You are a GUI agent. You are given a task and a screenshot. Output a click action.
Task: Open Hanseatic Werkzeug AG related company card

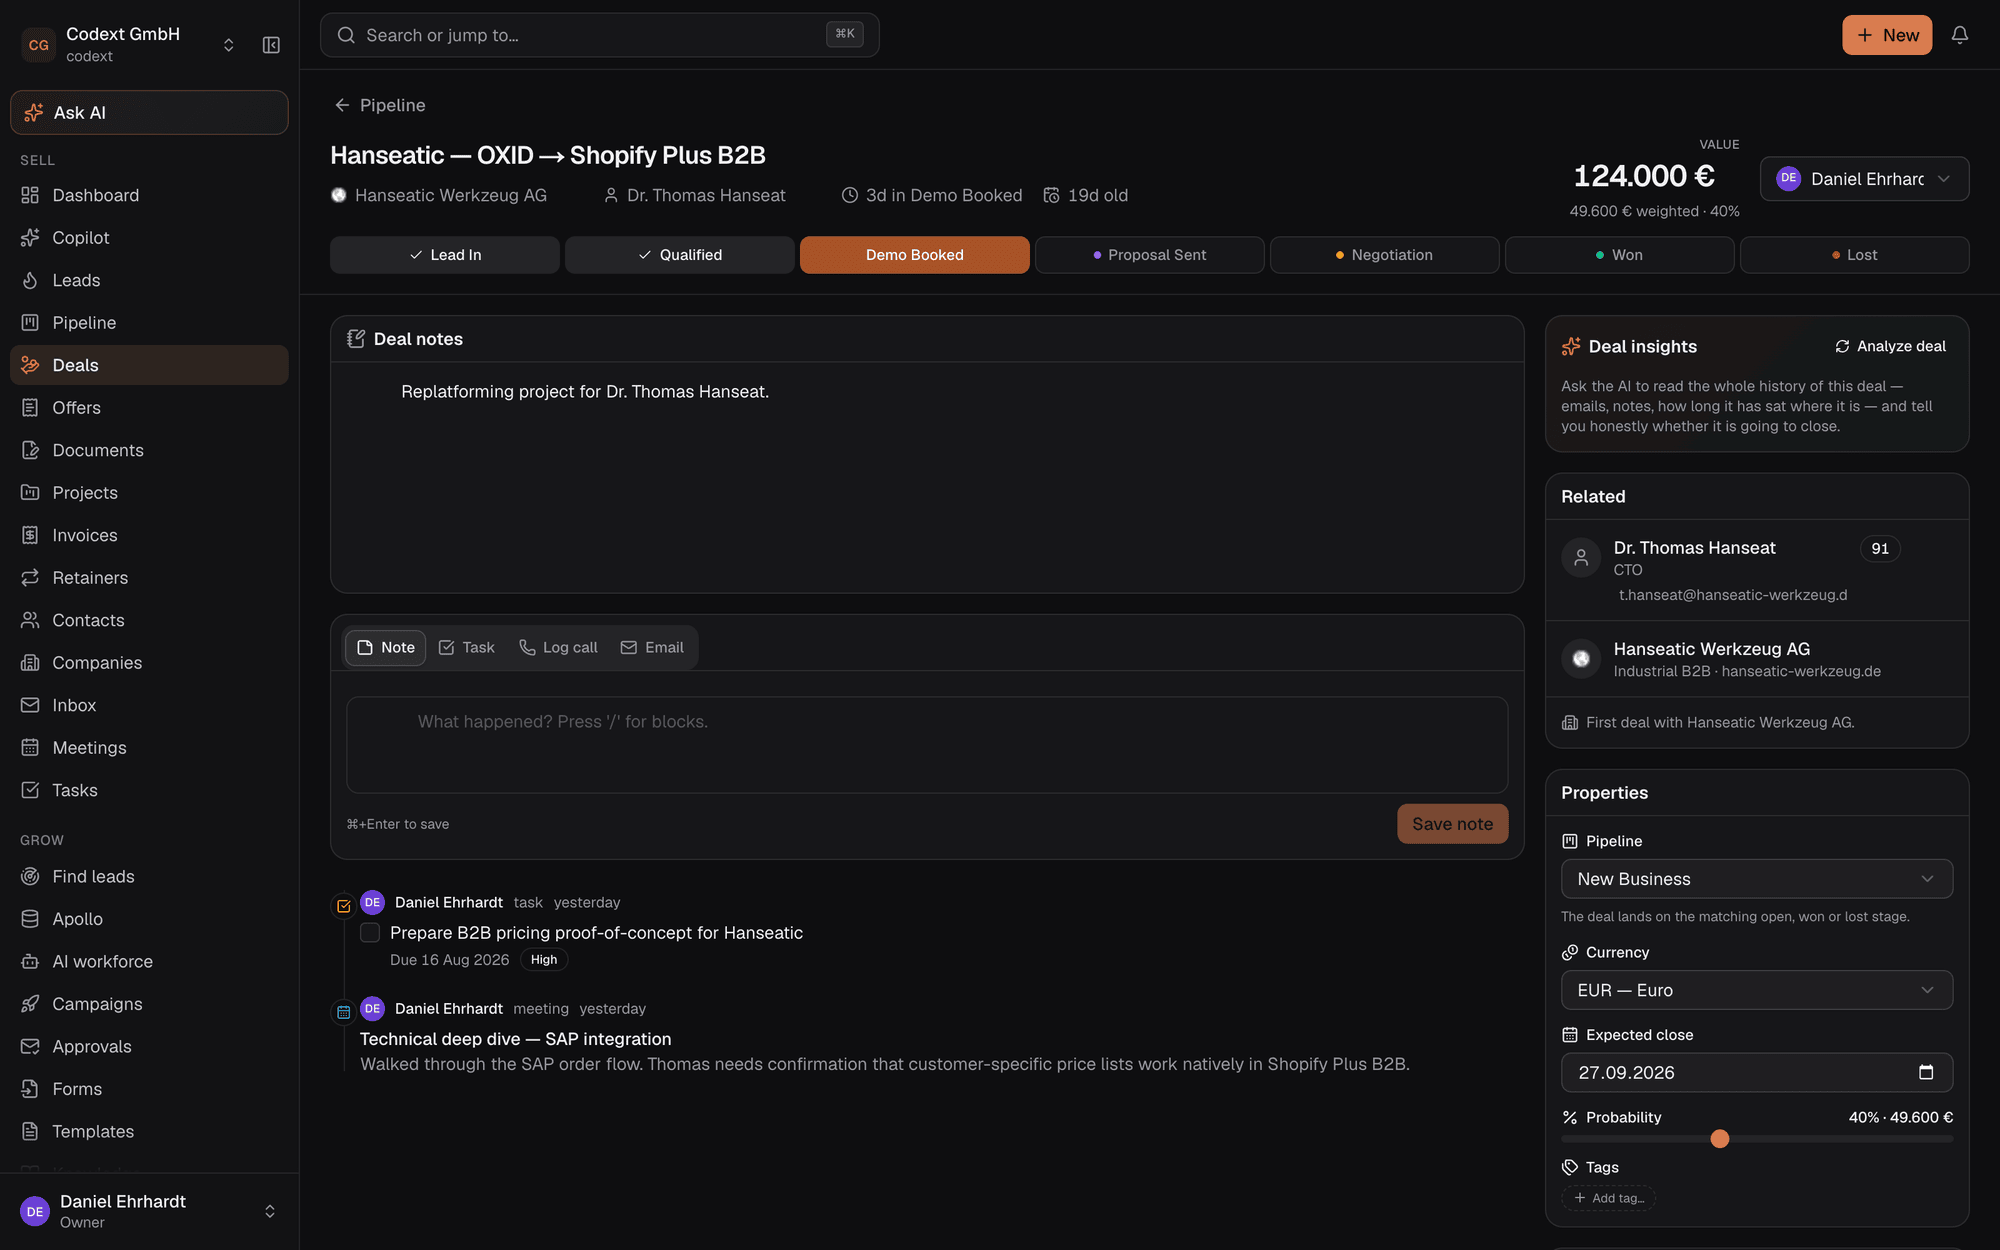tap(1757, 660)
